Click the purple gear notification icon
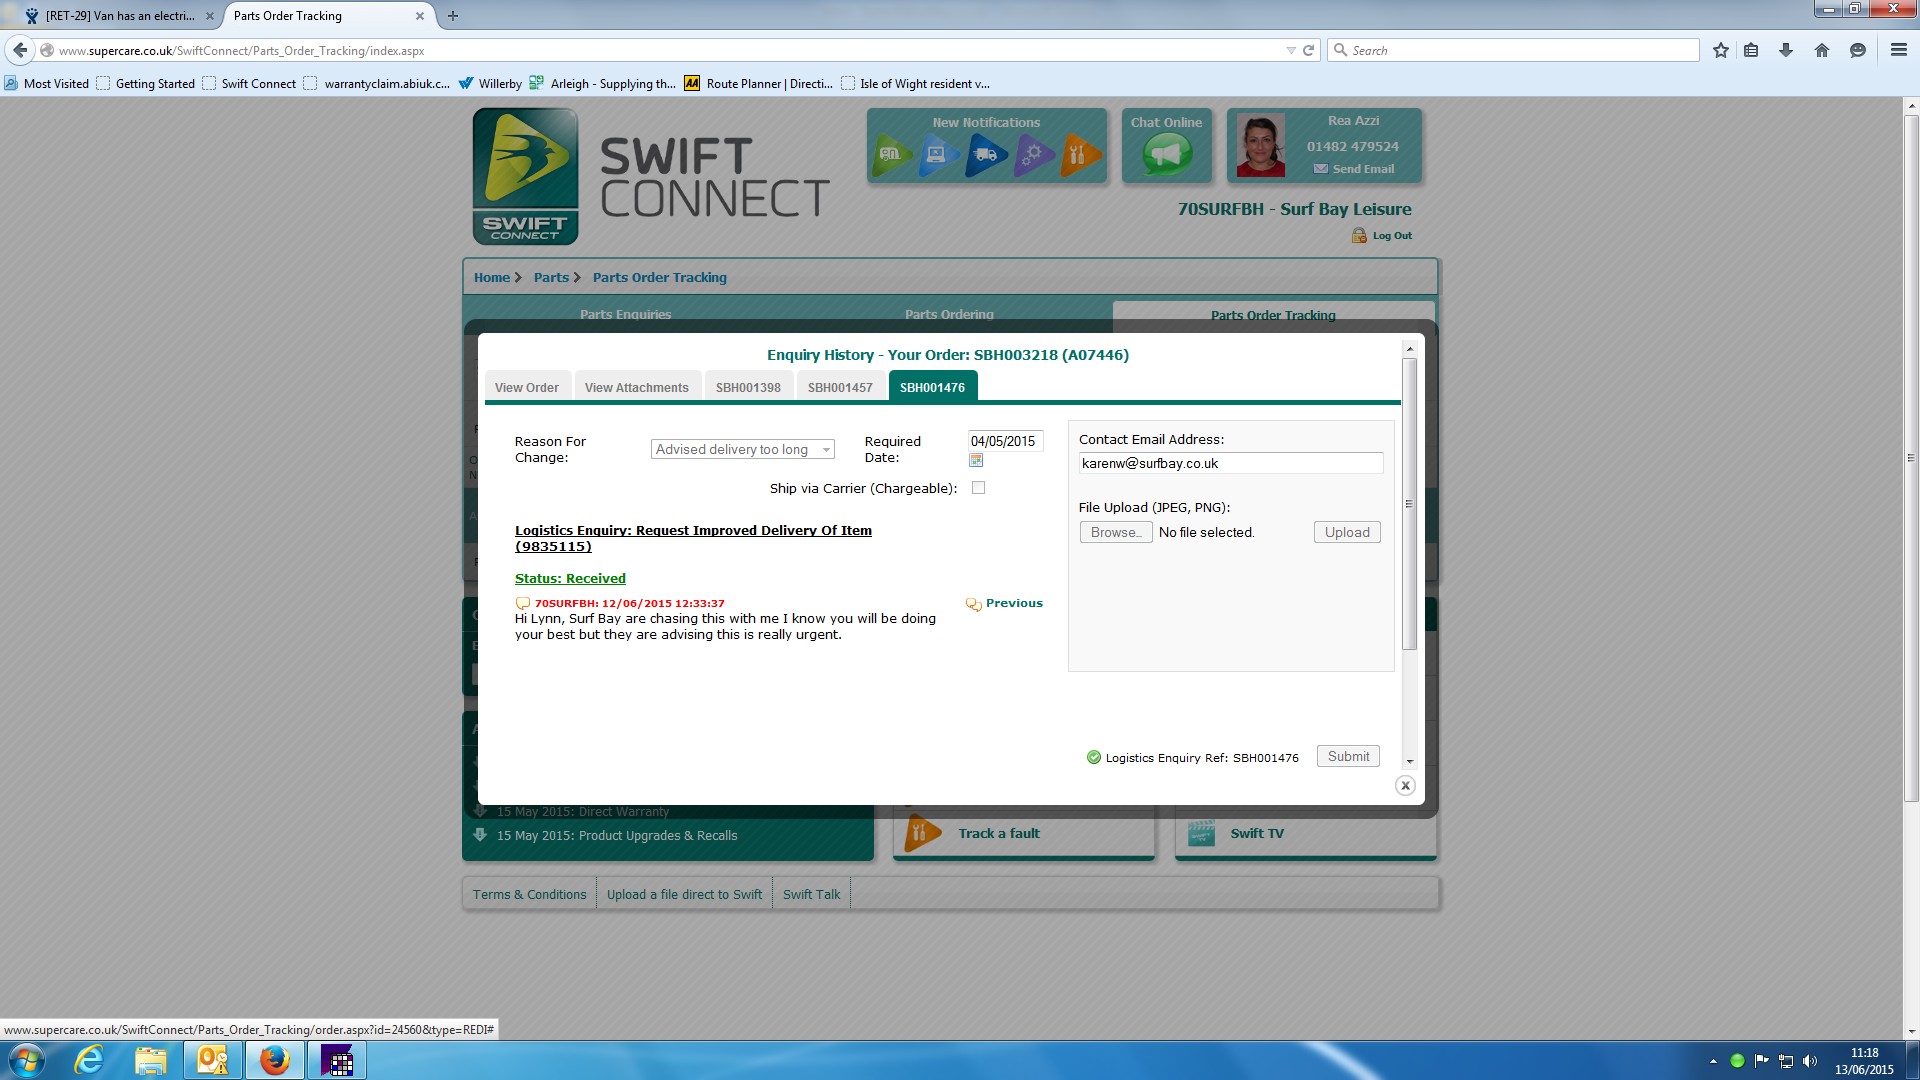 click(x=1033, y=155)
